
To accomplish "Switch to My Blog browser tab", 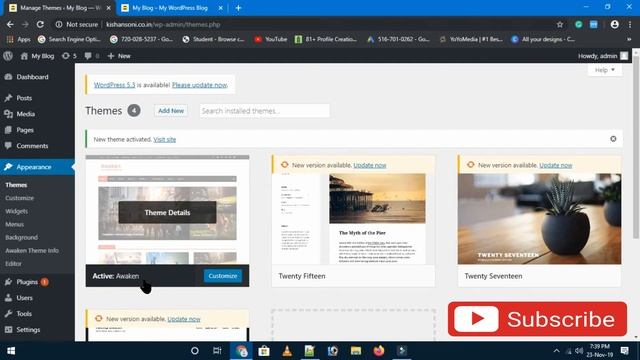I will pos(171,8).
